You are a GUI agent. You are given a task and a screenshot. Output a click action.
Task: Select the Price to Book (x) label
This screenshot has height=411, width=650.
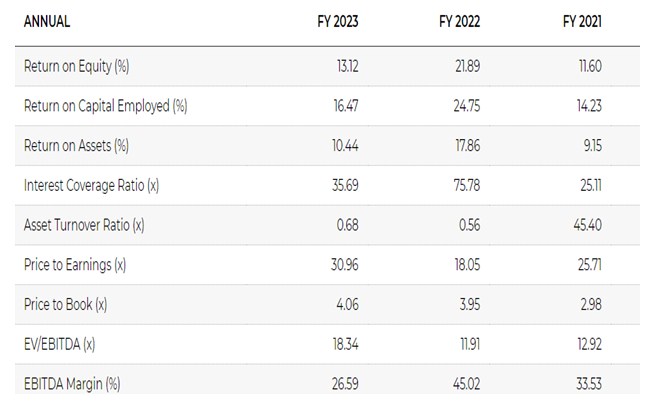tap(68, 303)
